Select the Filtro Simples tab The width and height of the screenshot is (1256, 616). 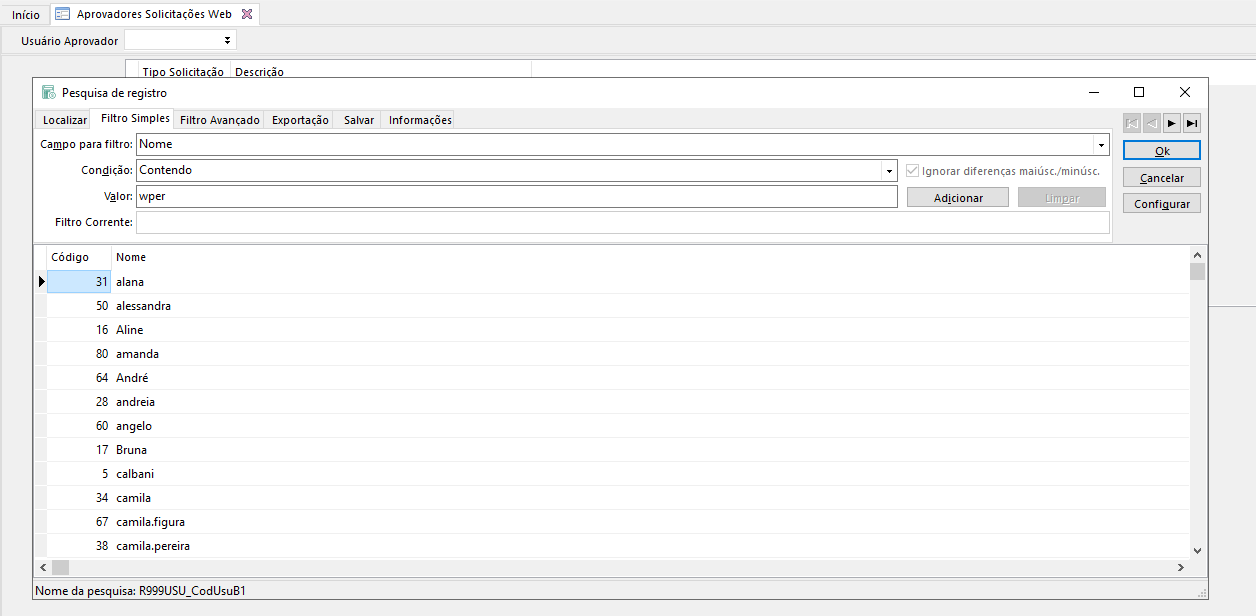[135, 118]
